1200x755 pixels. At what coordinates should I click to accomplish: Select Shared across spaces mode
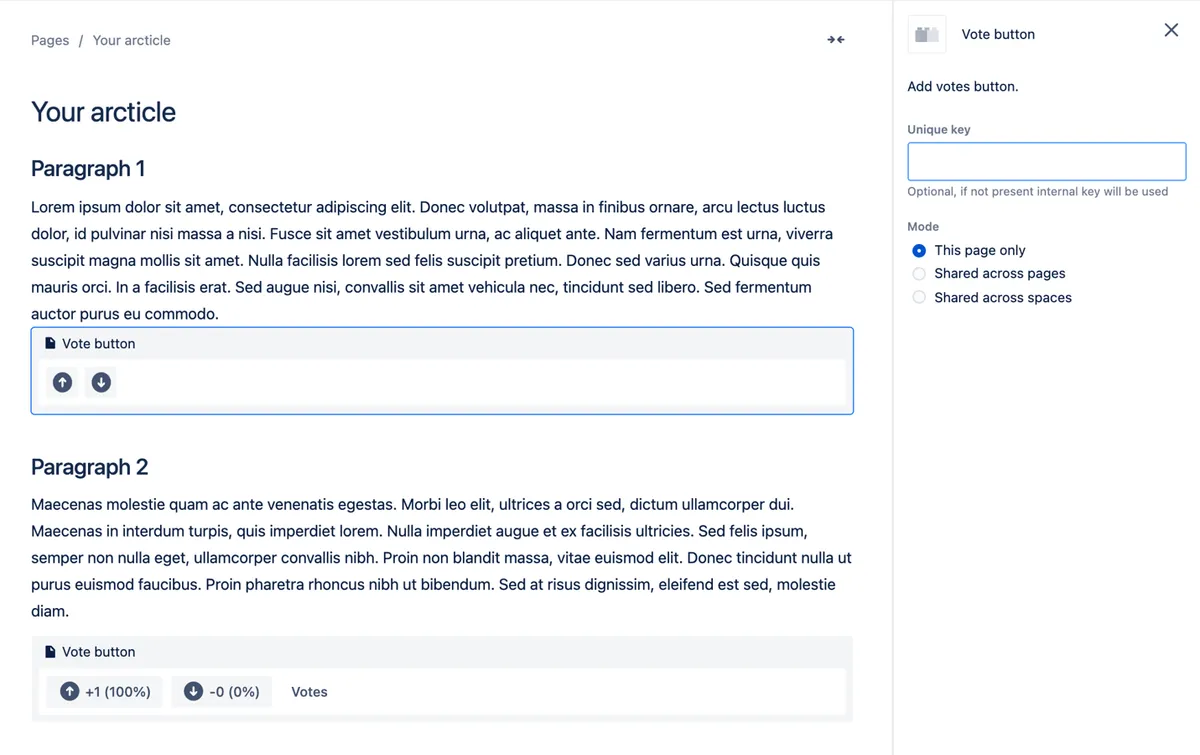coord(919,297)
